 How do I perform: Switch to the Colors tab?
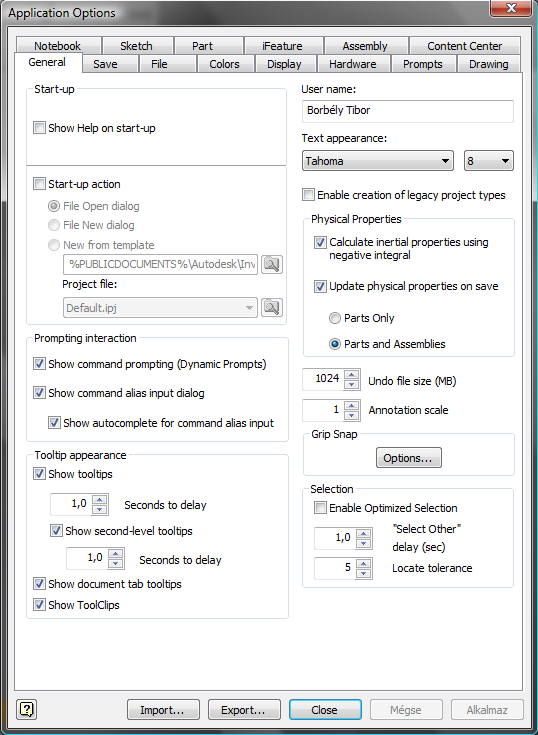tap(224, 64)
